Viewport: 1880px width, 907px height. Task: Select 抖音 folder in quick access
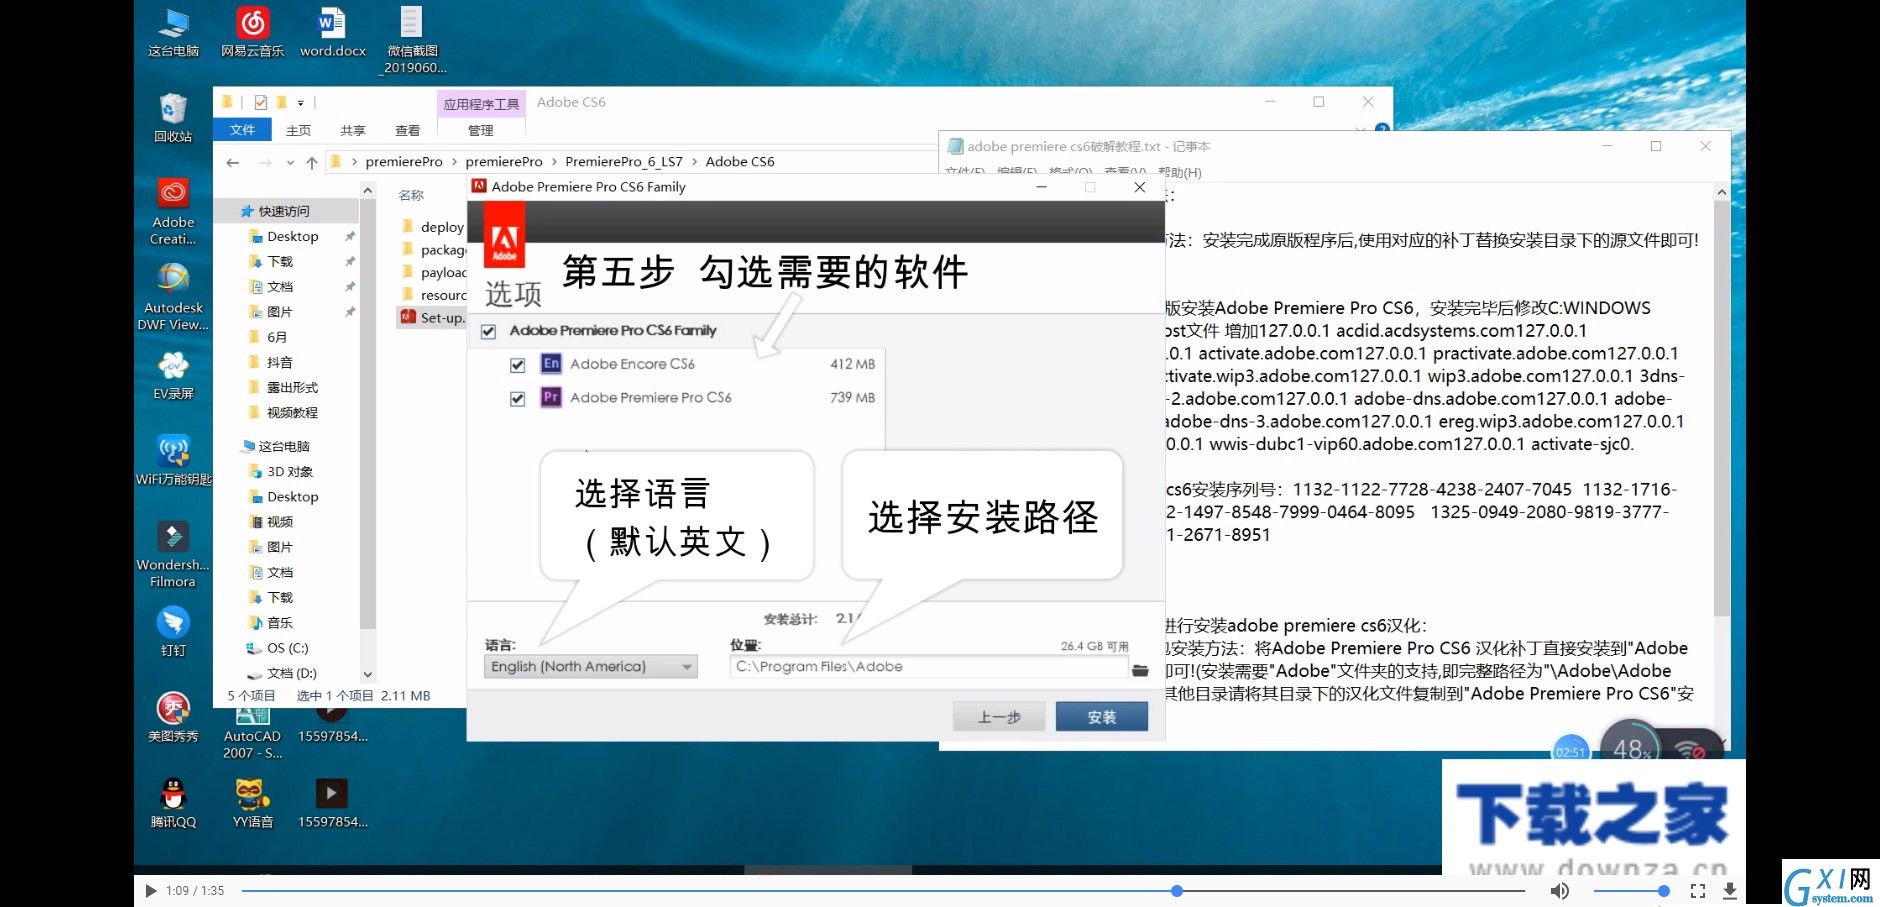pos(270,362)
